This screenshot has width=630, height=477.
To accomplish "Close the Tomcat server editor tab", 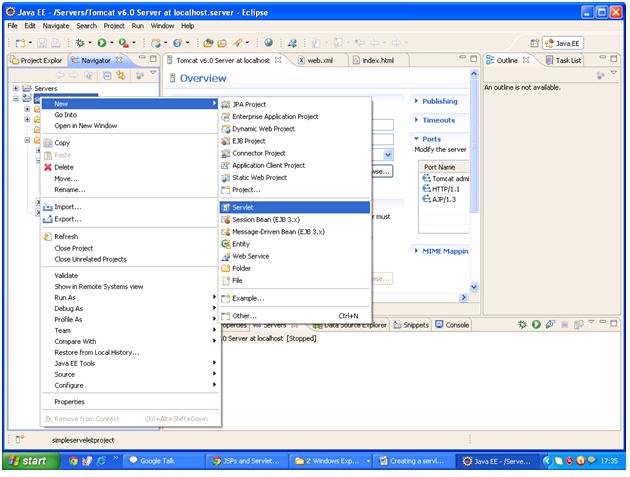I will 278,60.
